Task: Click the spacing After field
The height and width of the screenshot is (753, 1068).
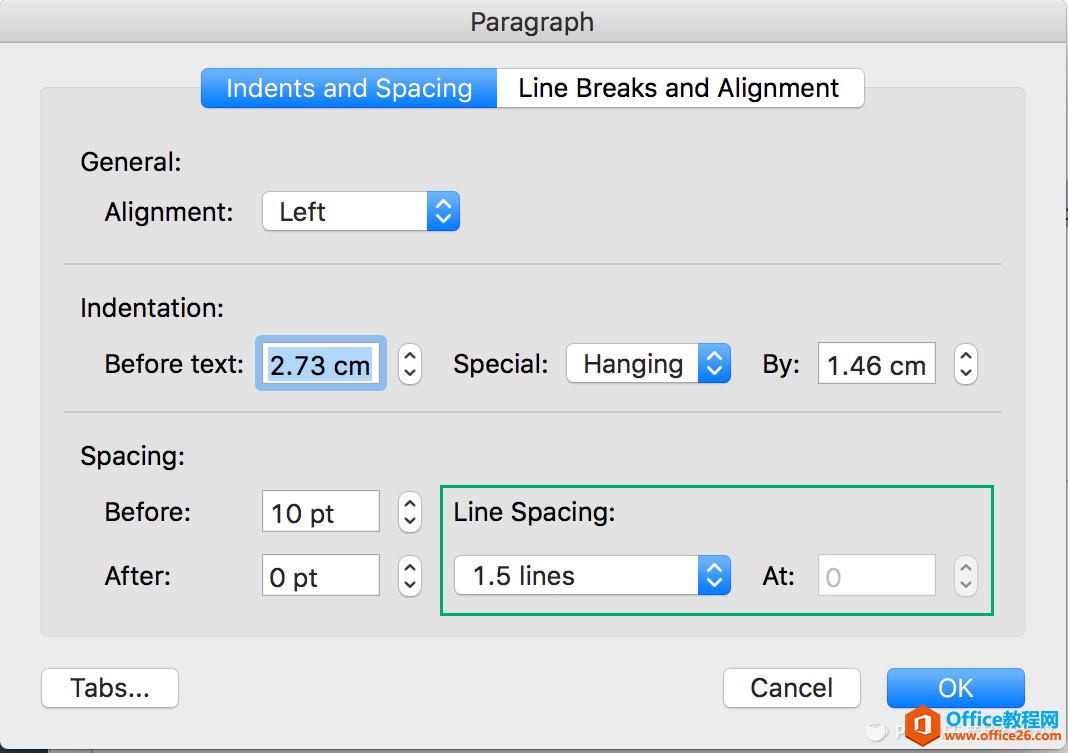Action: (x=320, y=577)
